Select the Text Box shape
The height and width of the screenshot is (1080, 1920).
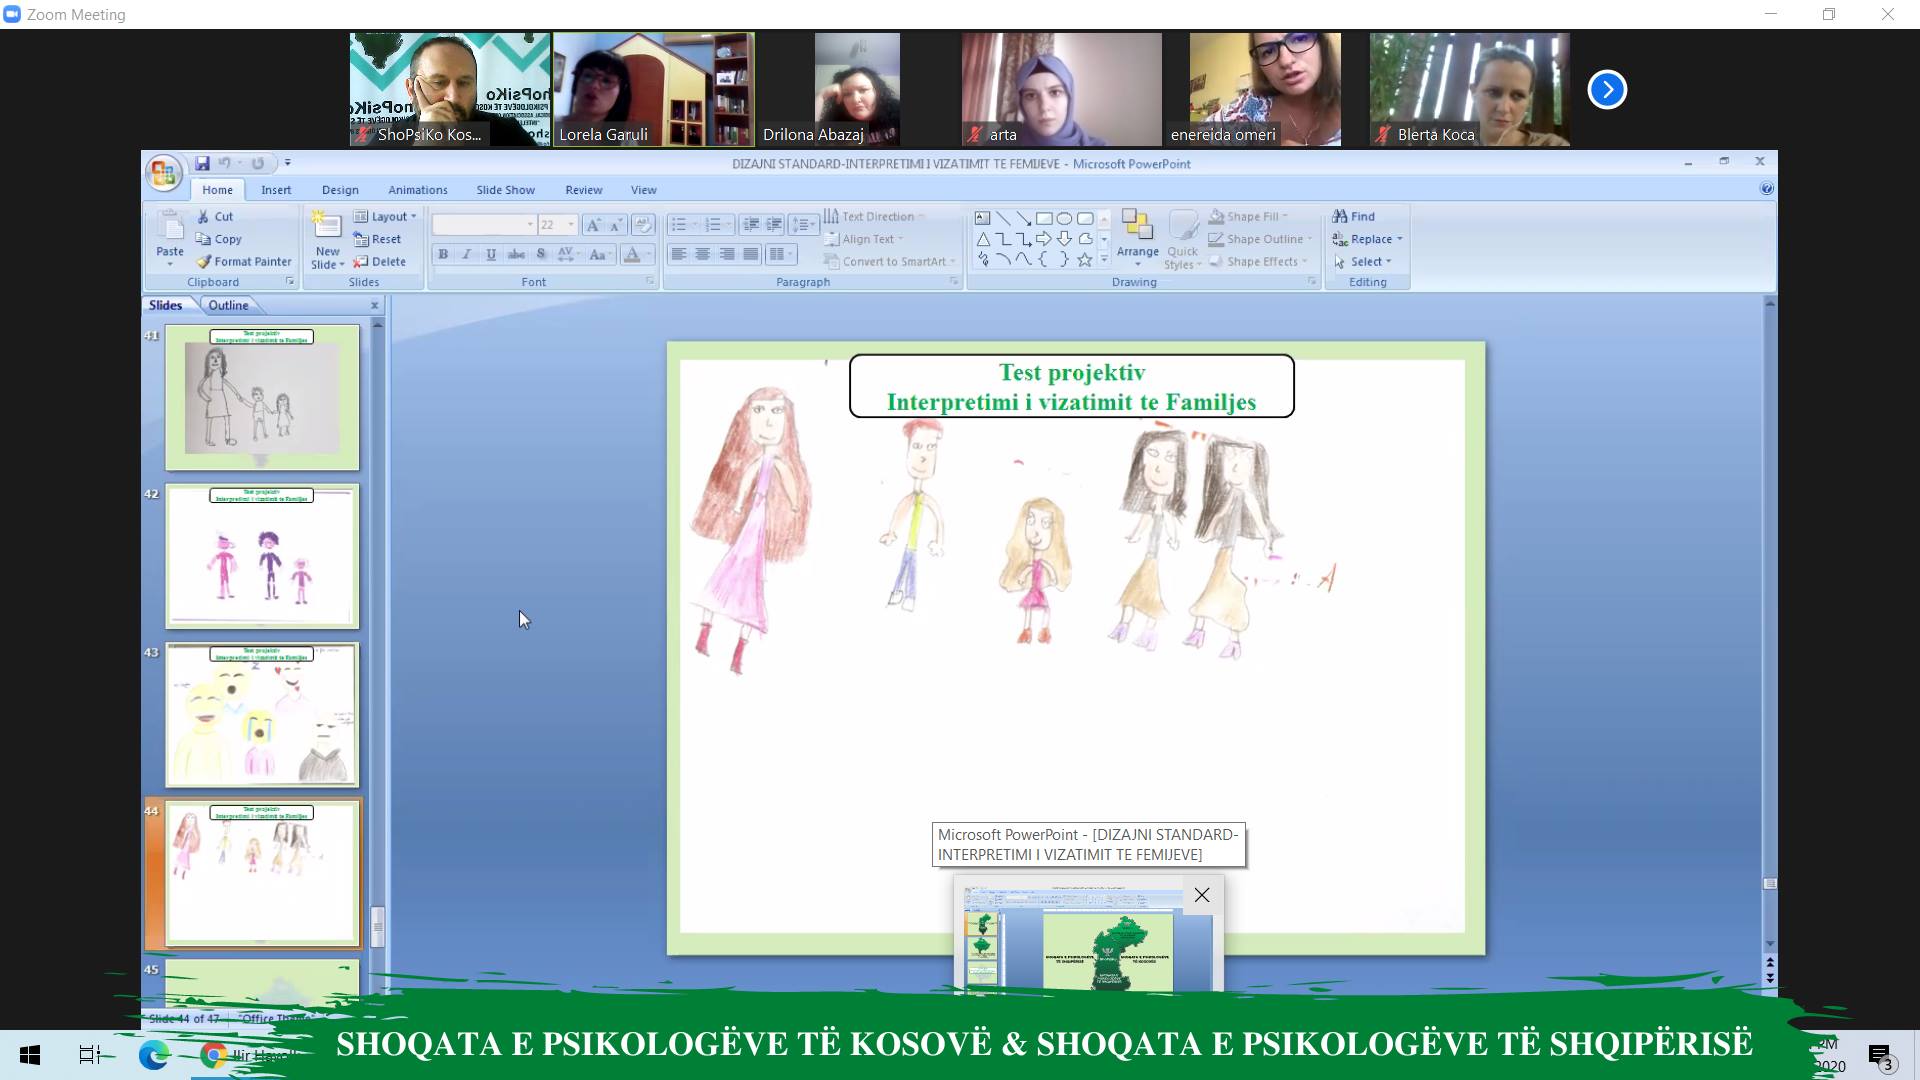point(982,218)
